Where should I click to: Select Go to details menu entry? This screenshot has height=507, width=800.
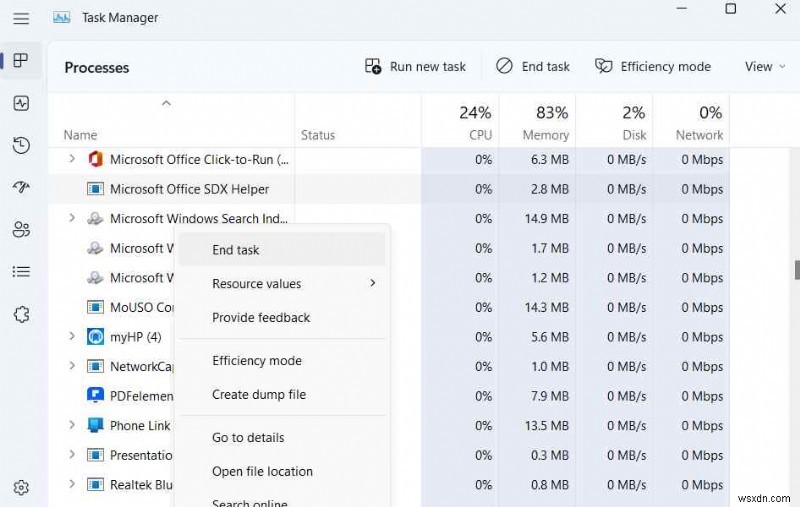pos(282,438)
